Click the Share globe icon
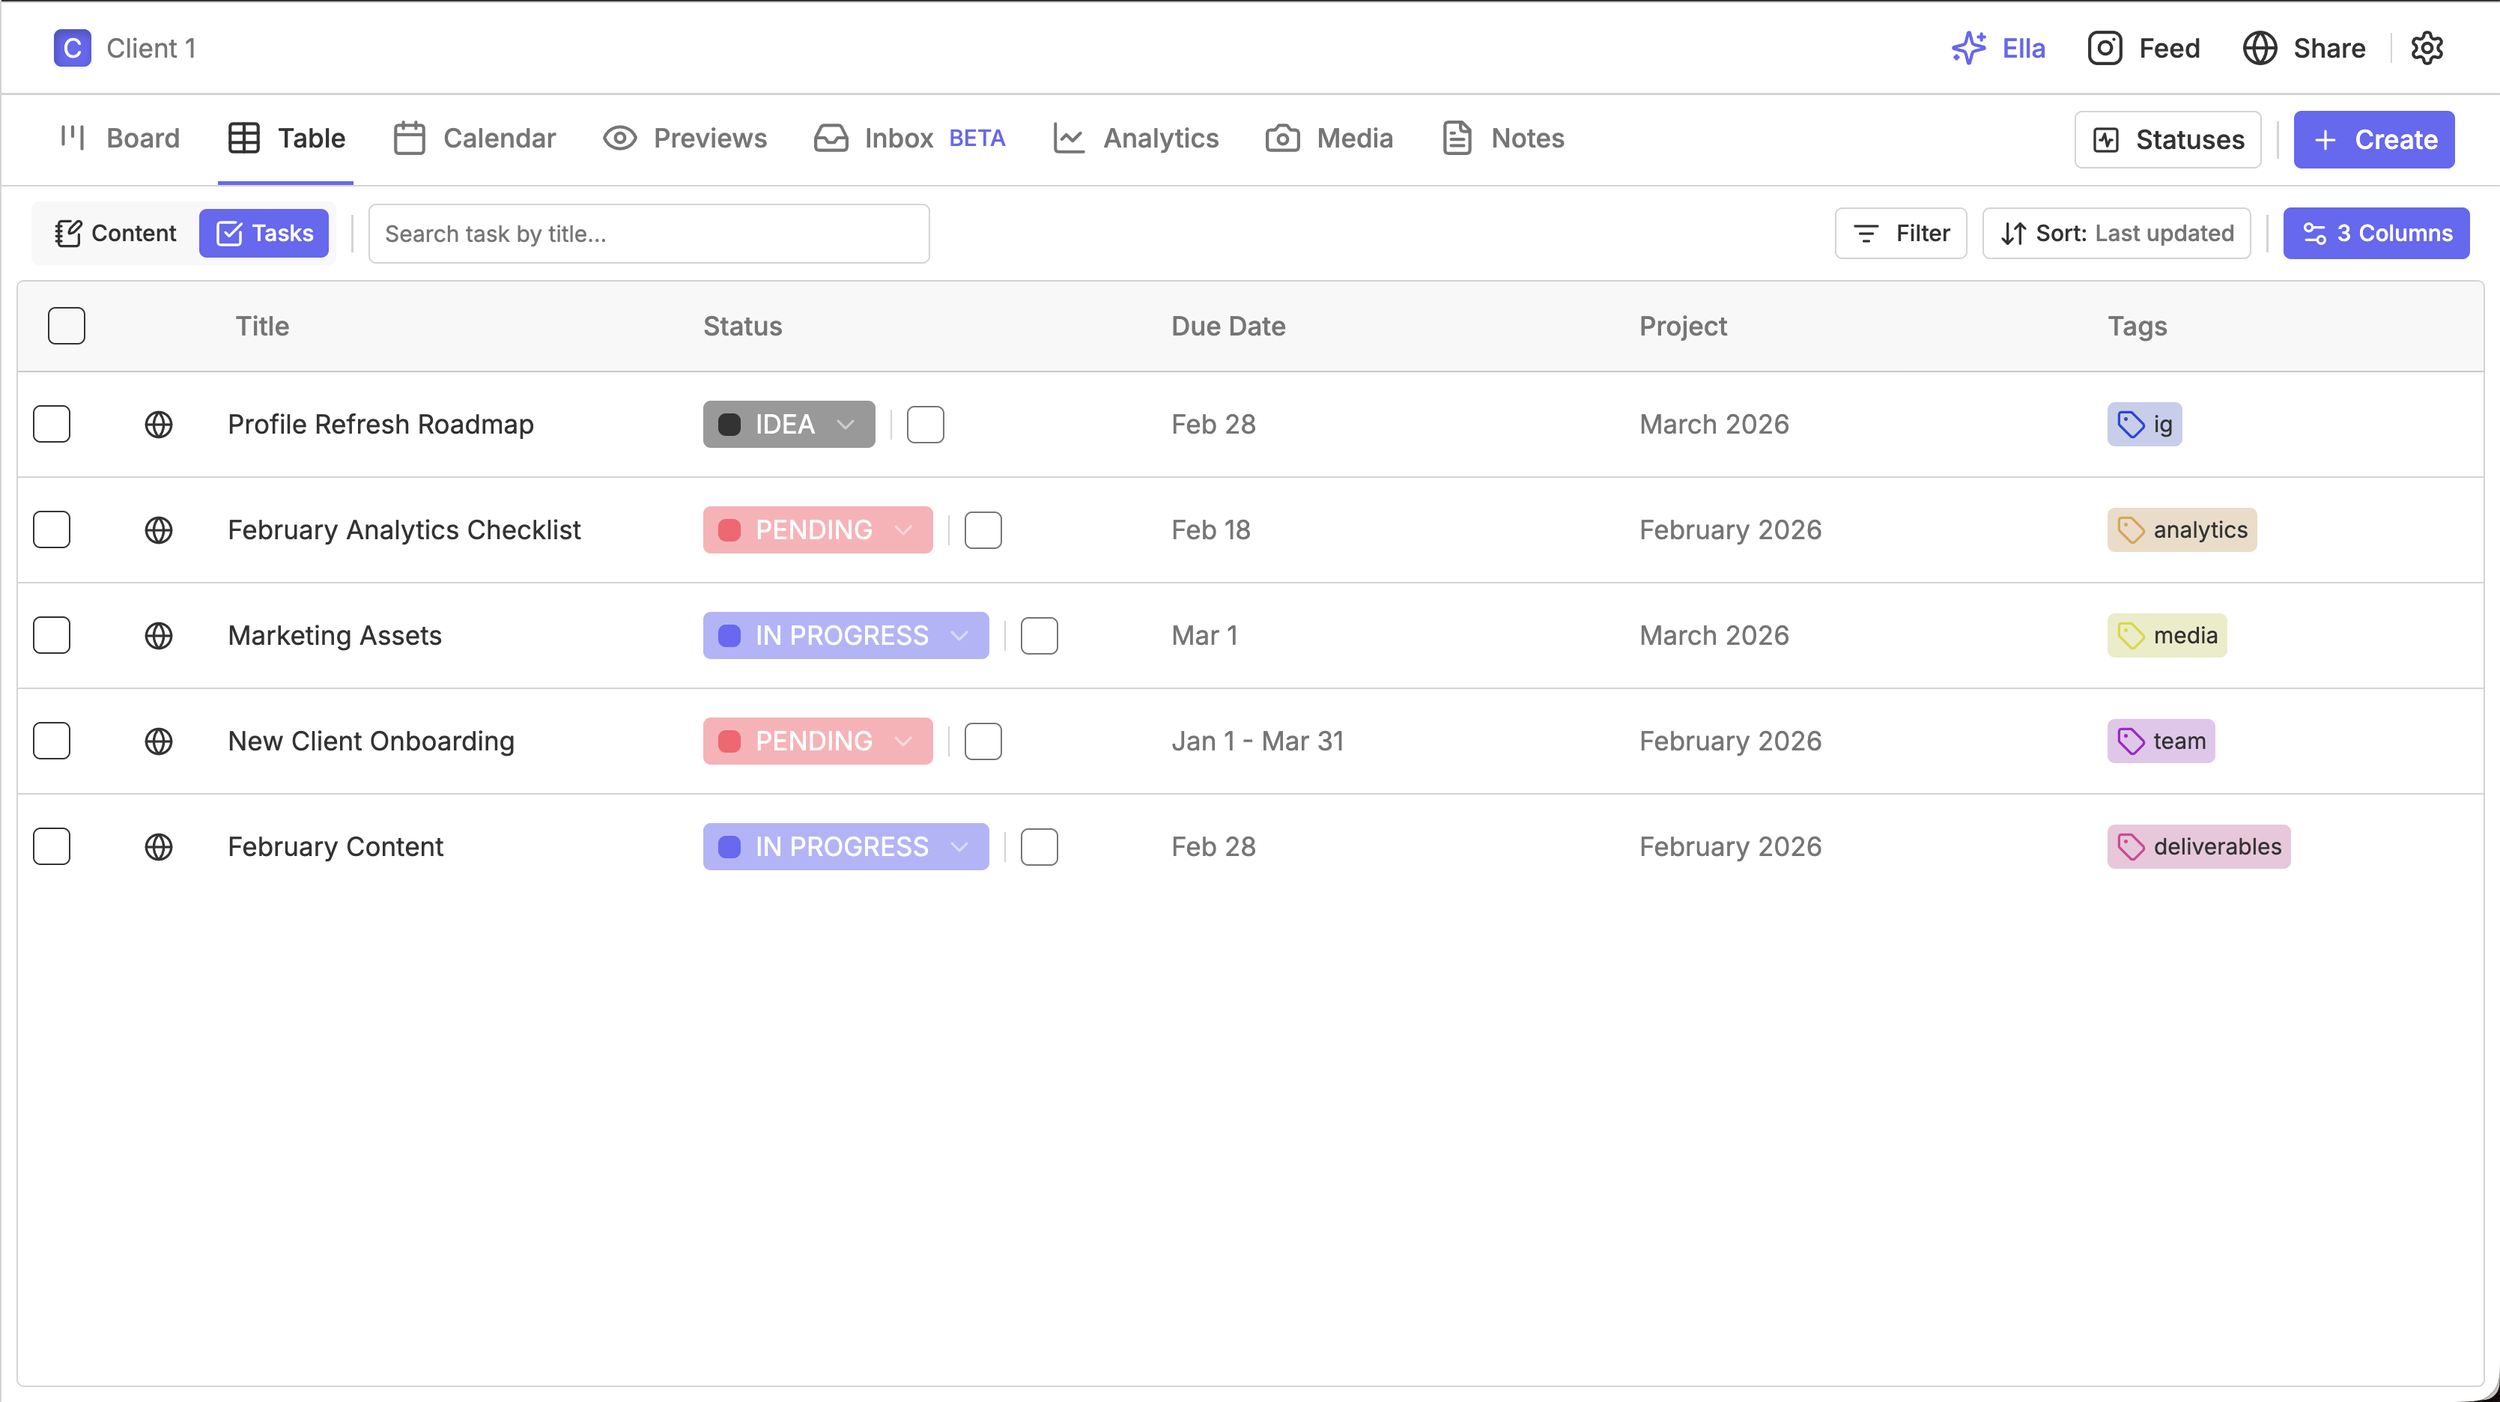Image resolution: width=2500 pixels, height=1402 pixels. pyautogui.click(x=2259, y=48)
